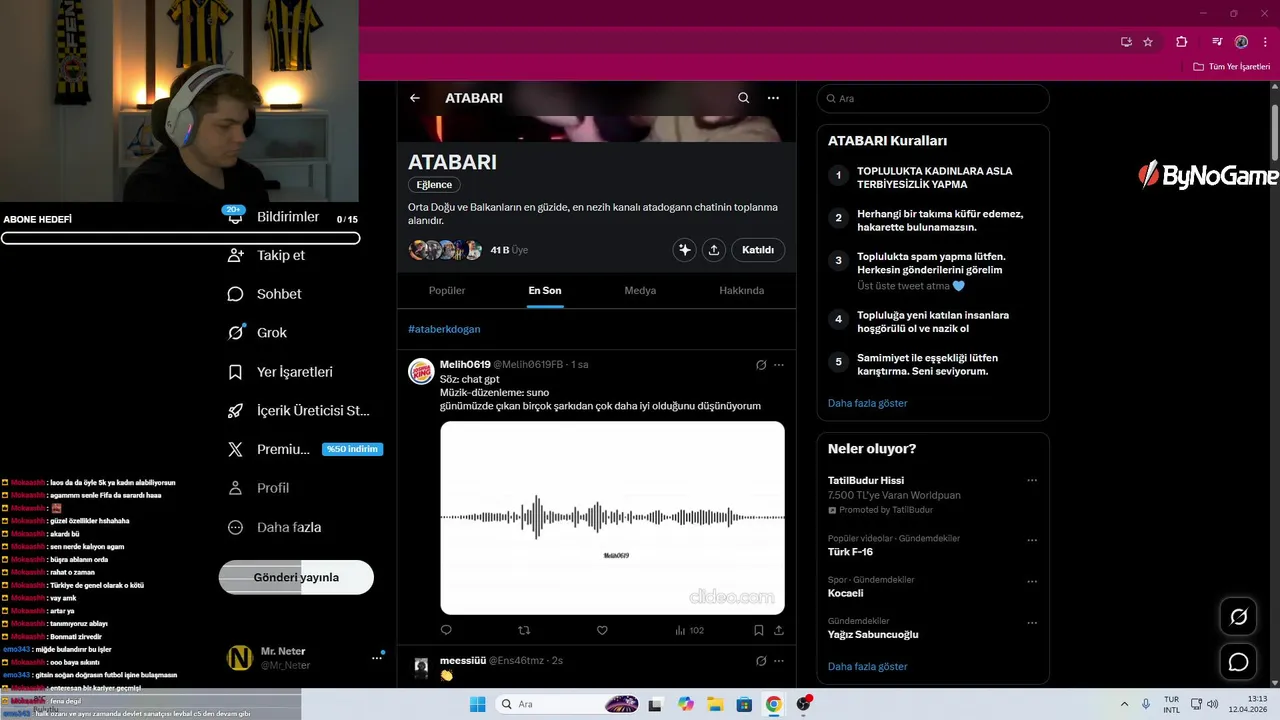This screenshot has width=1280, height=720.
Task: Click the Ara search field on X
Action: (933, 99)
